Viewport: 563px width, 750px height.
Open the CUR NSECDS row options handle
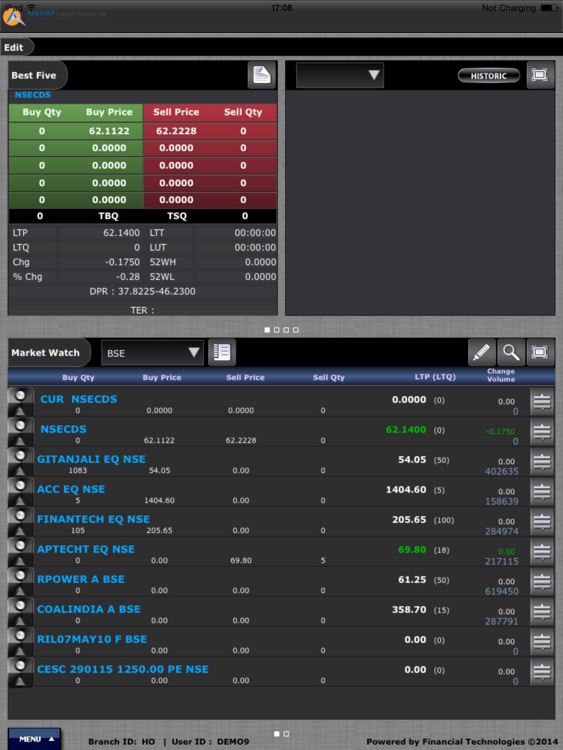point(541,402)
